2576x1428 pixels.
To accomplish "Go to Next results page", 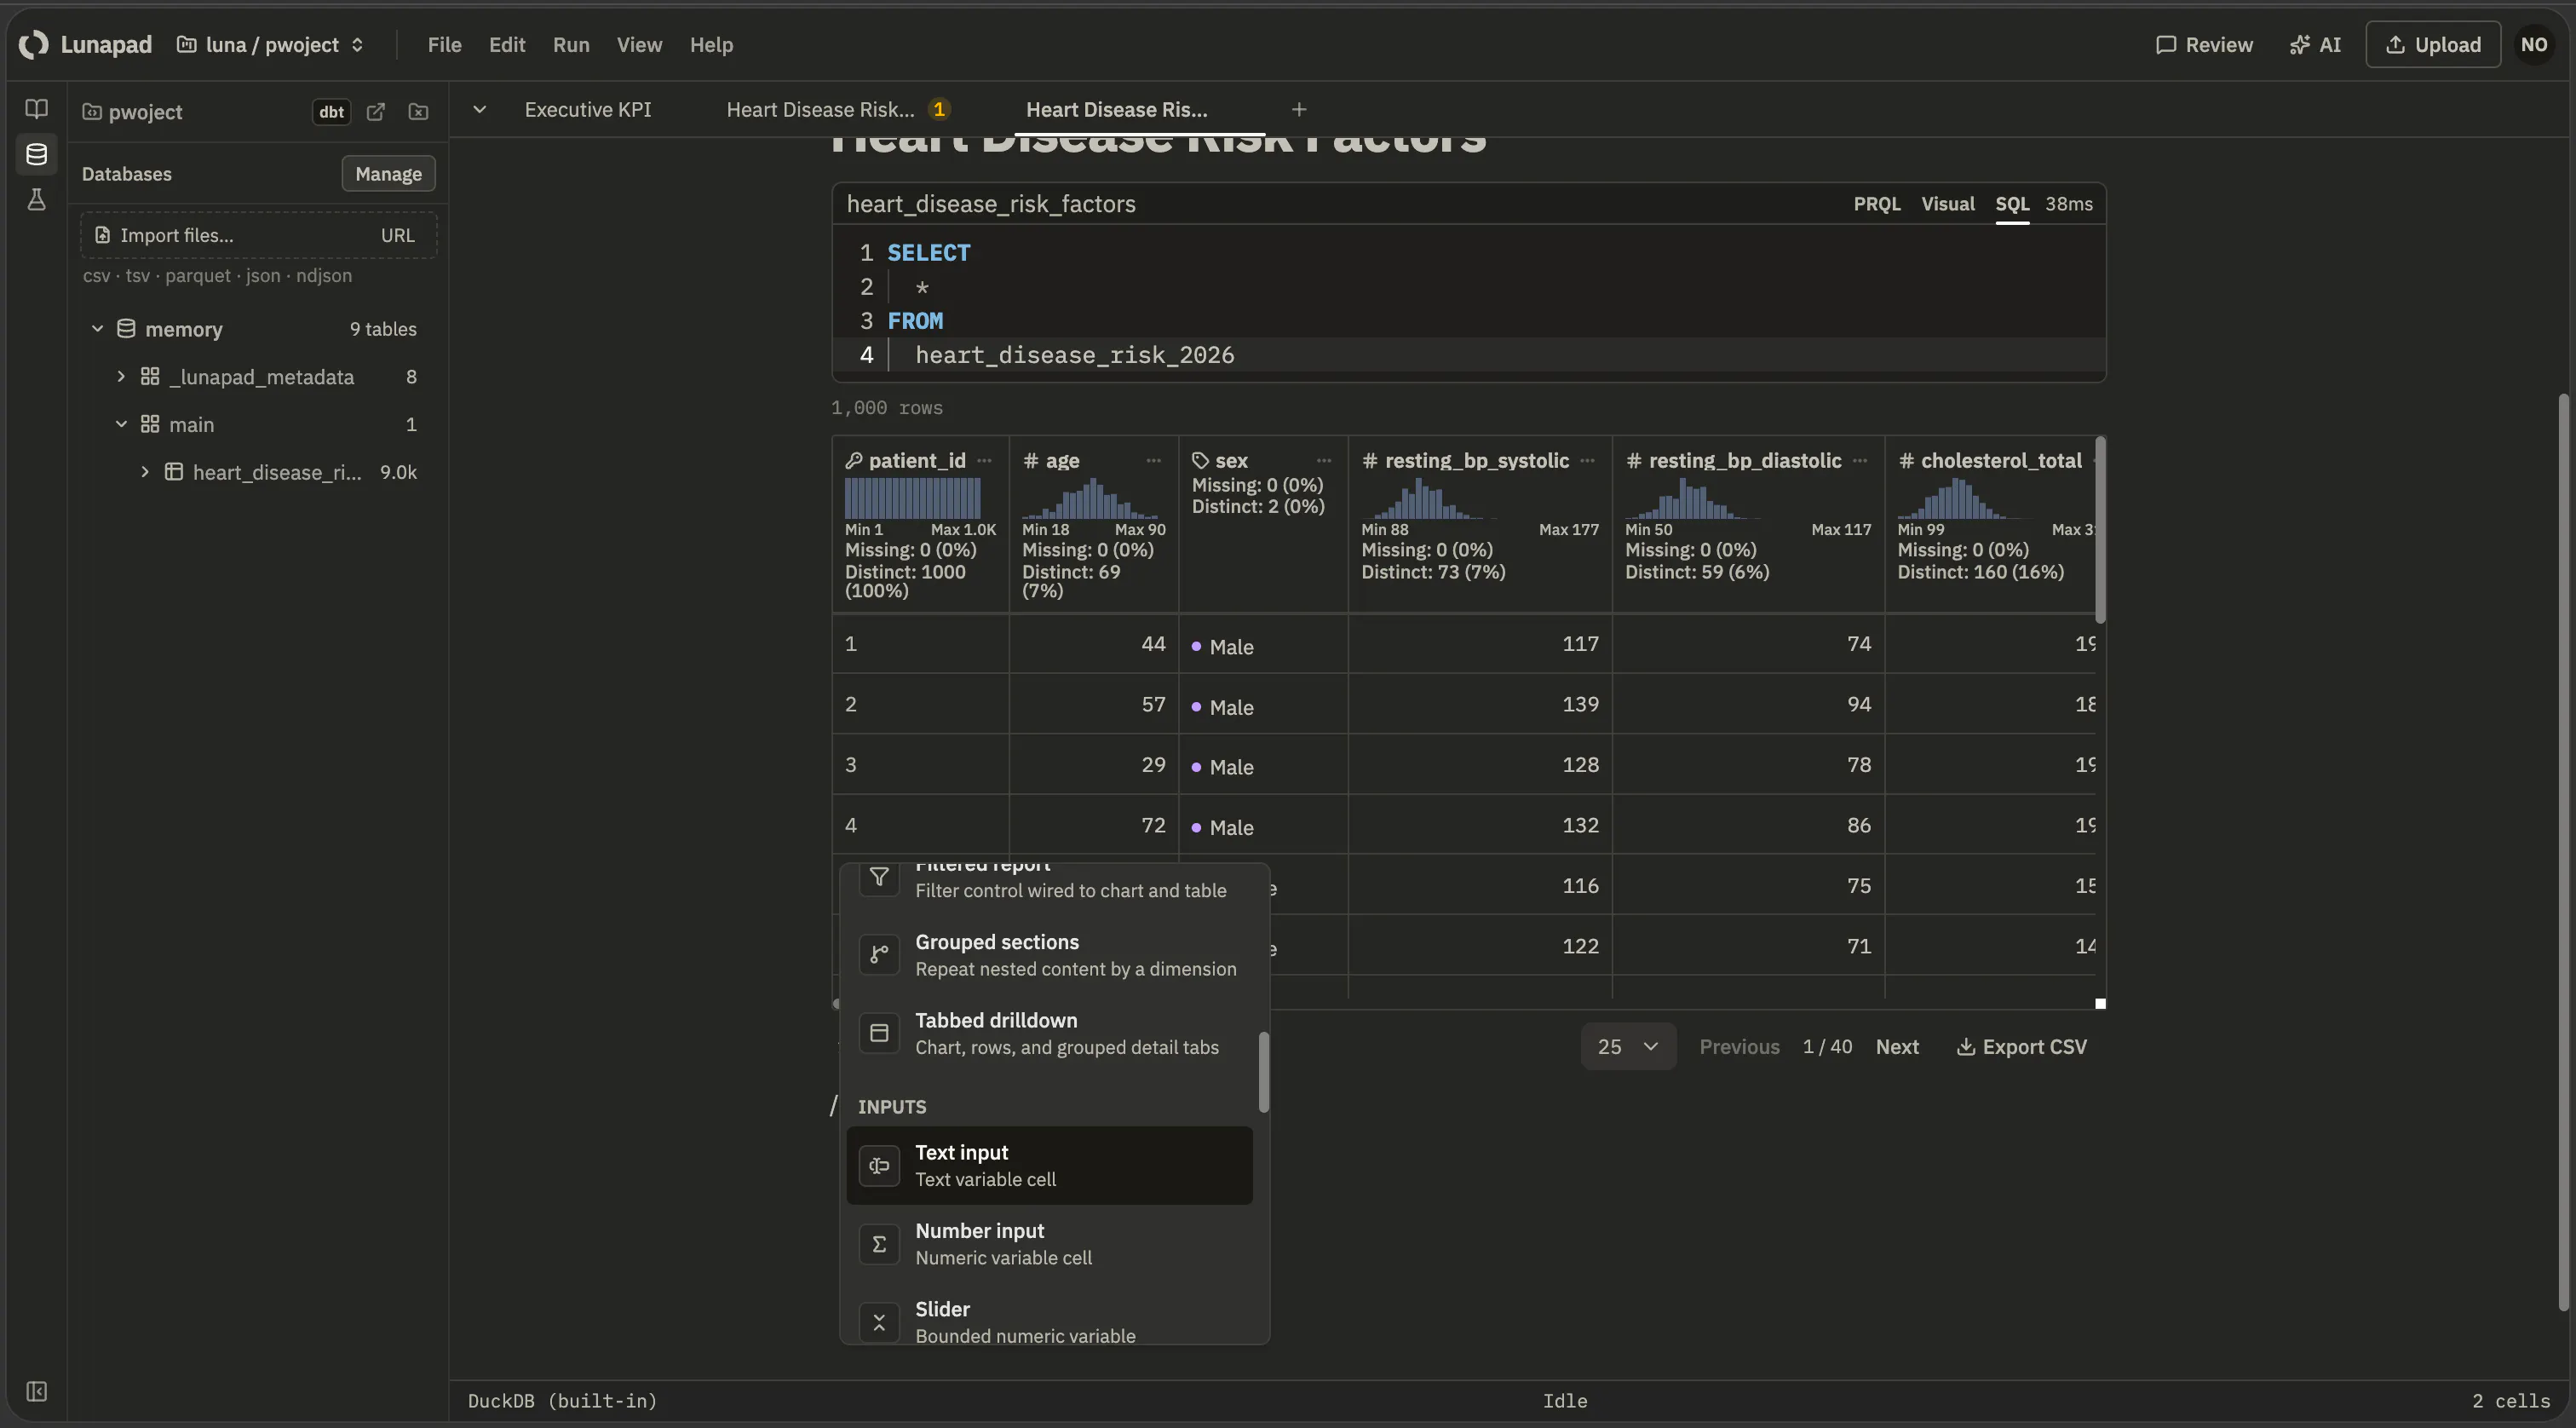I will click(x=1896, y=1046).
